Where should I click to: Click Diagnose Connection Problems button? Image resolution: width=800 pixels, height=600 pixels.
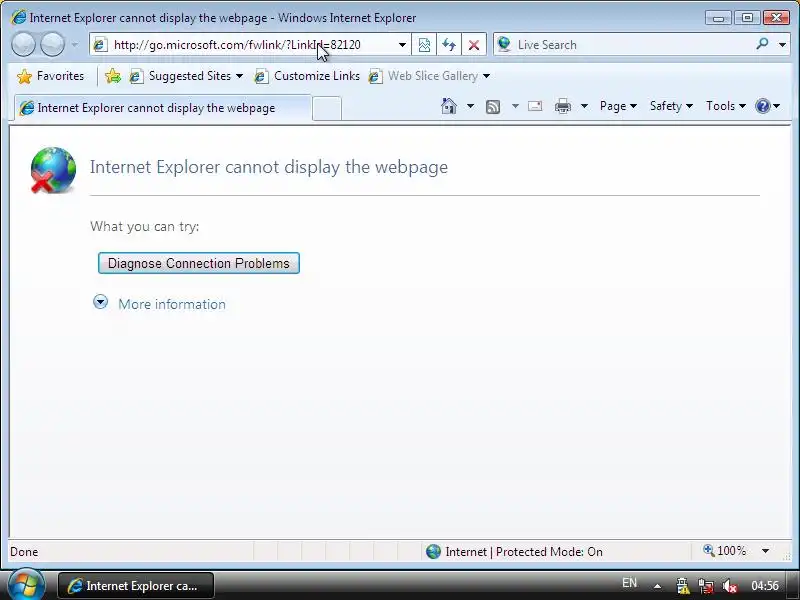(199, 263)
